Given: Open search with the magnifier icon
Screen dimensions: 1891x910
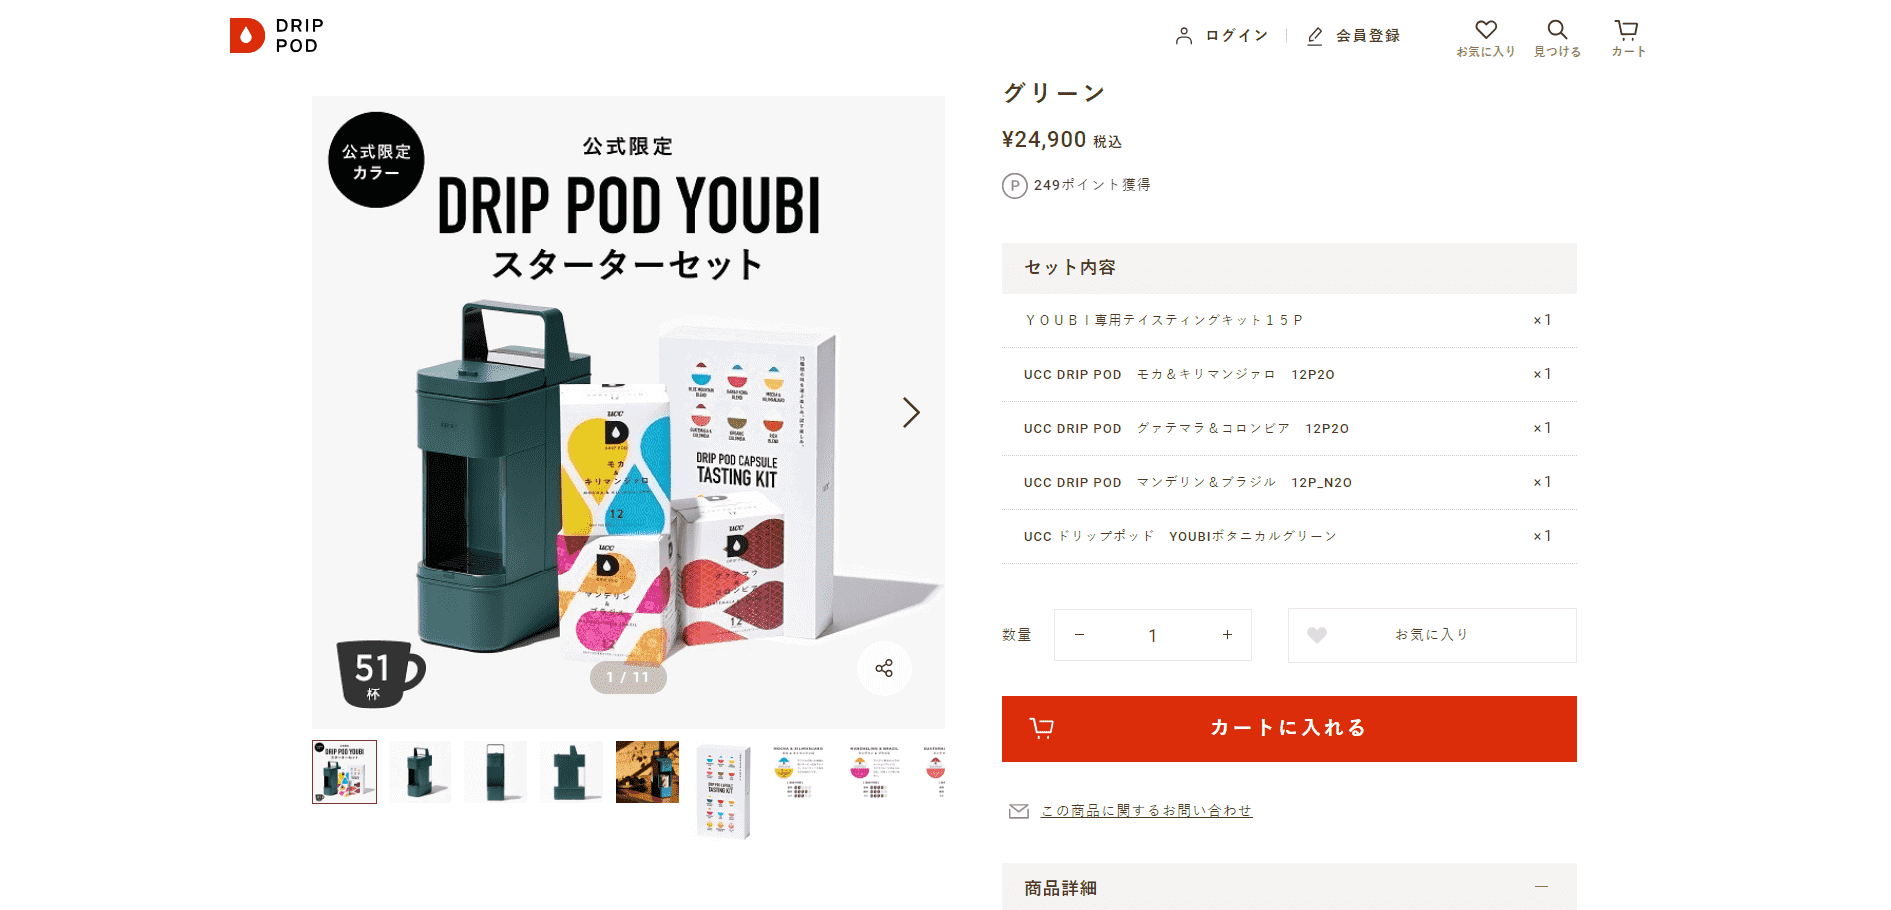Looking at the screenshot, I should (x=1557, y=30).
